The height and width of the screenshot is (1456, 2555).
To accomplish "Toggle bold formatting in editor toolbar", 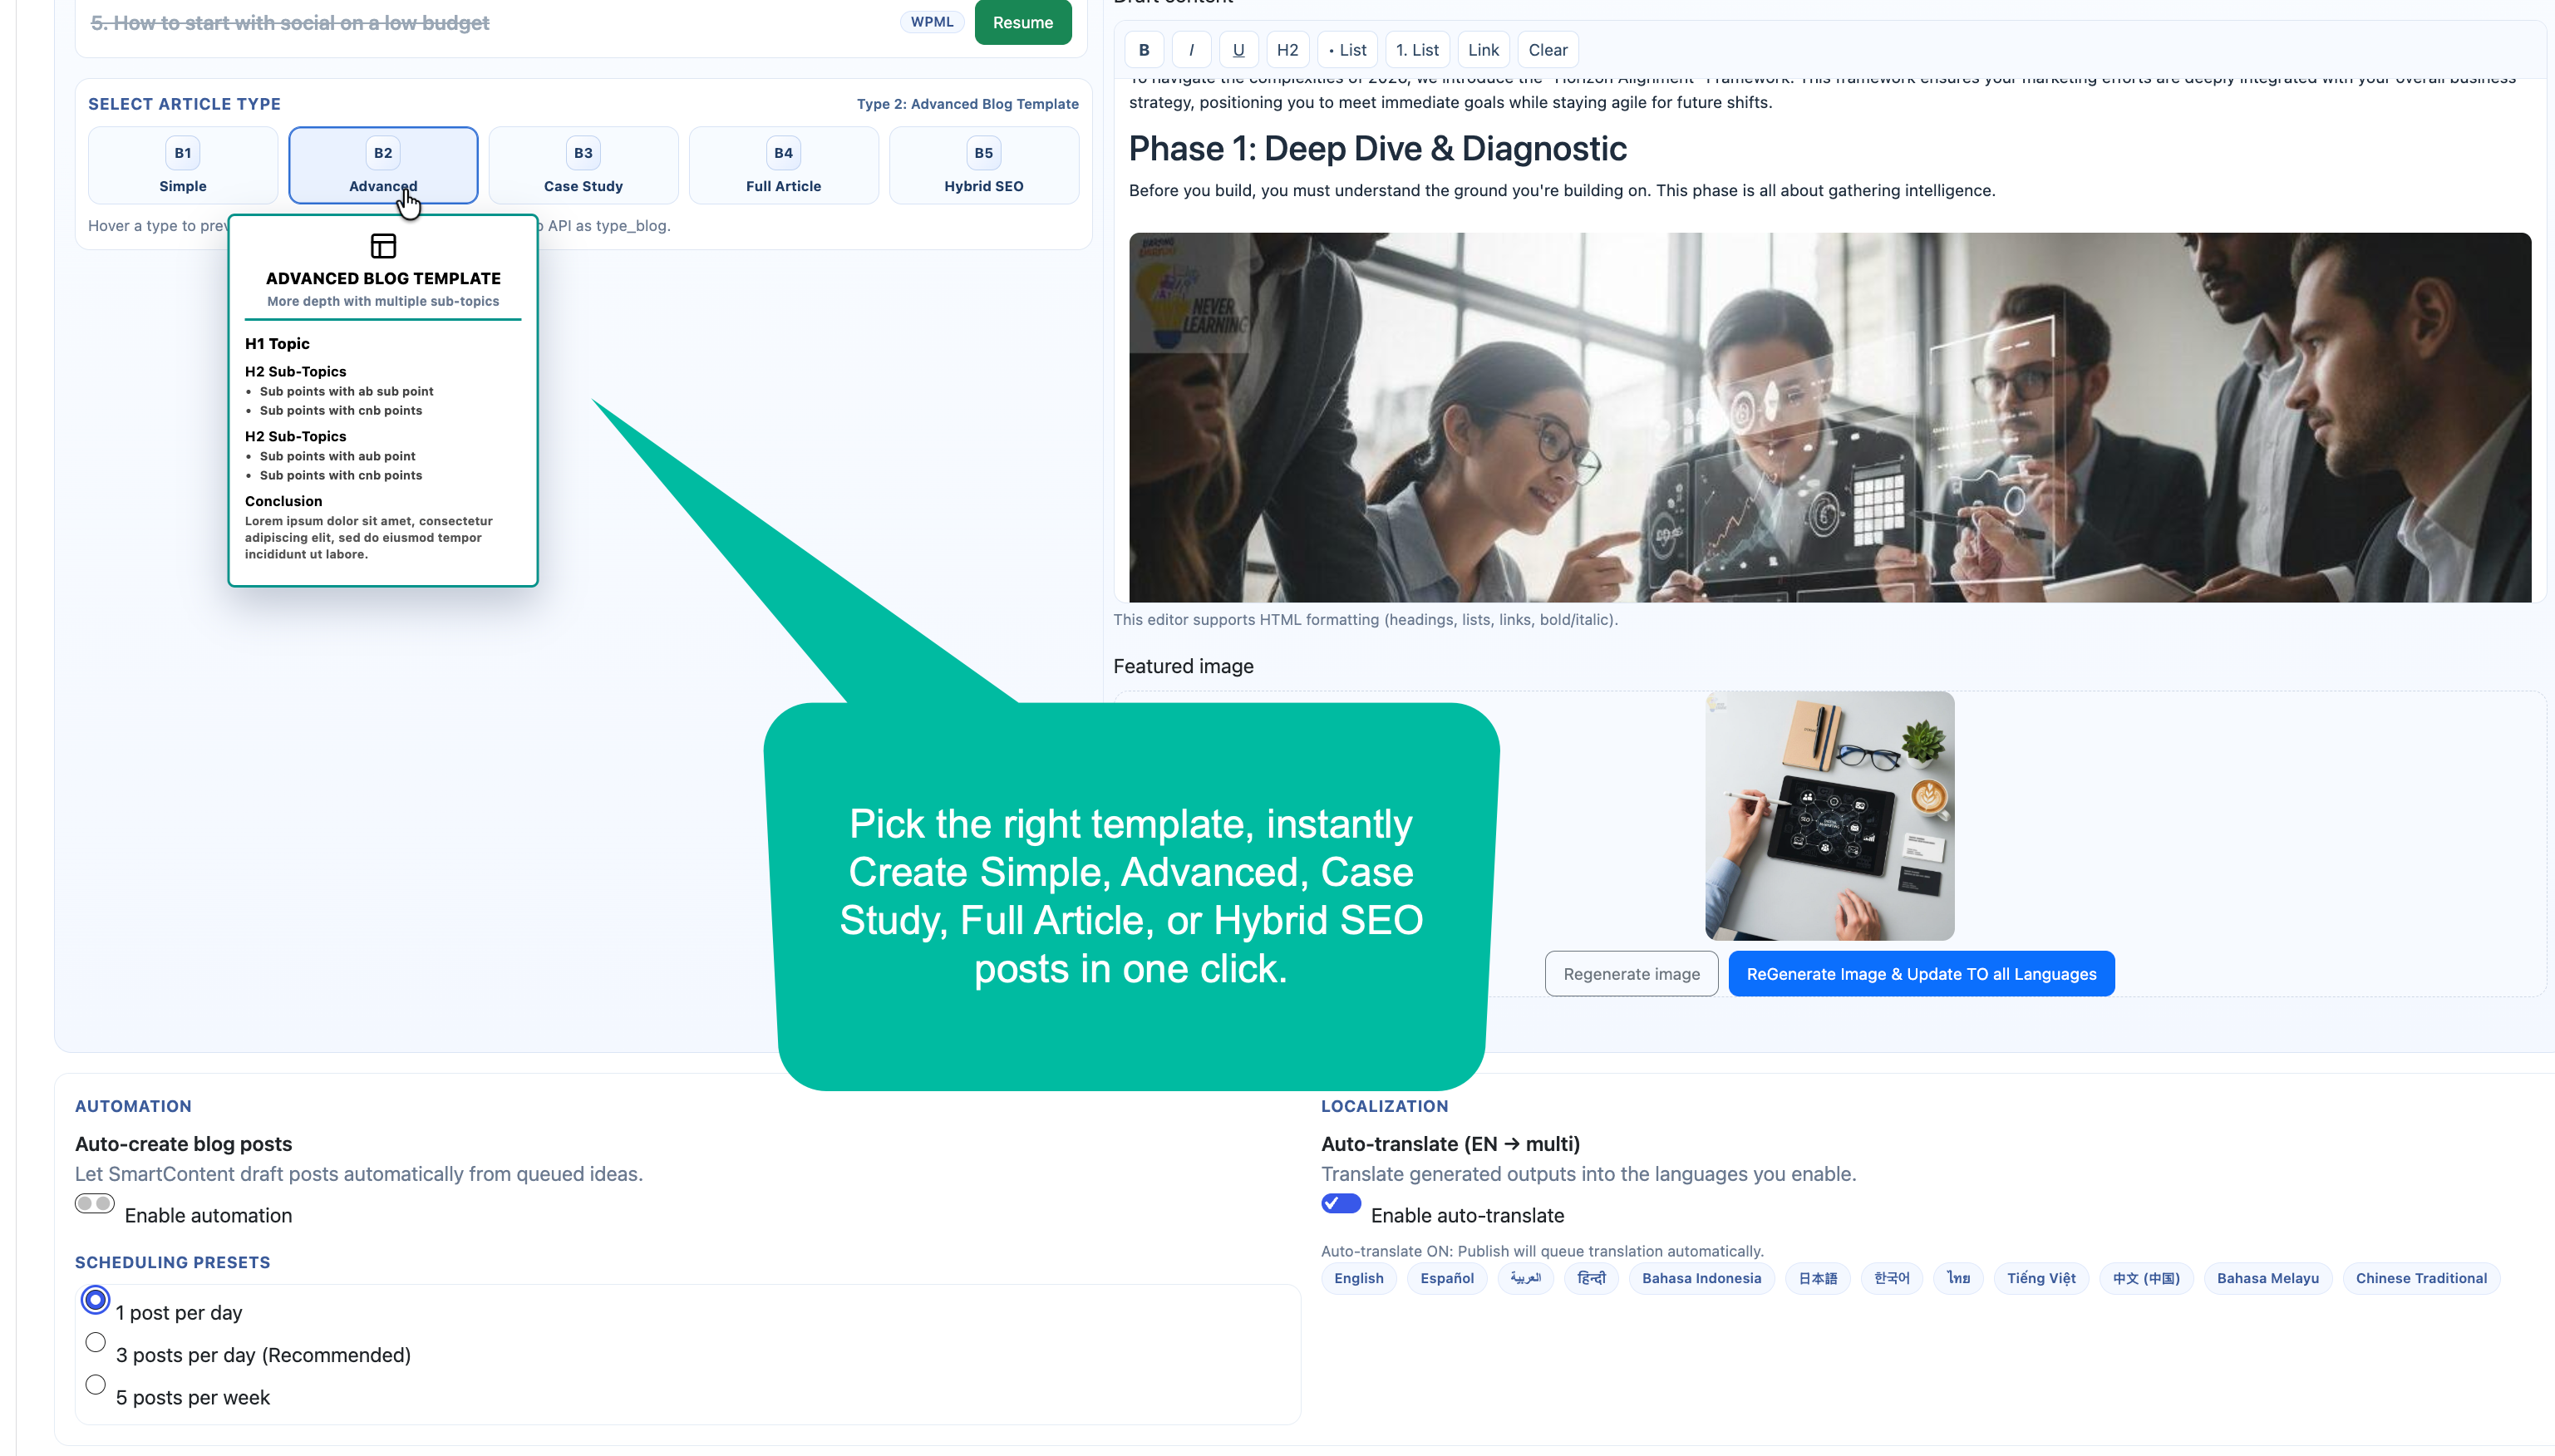I will click(x=1144, y=50).
